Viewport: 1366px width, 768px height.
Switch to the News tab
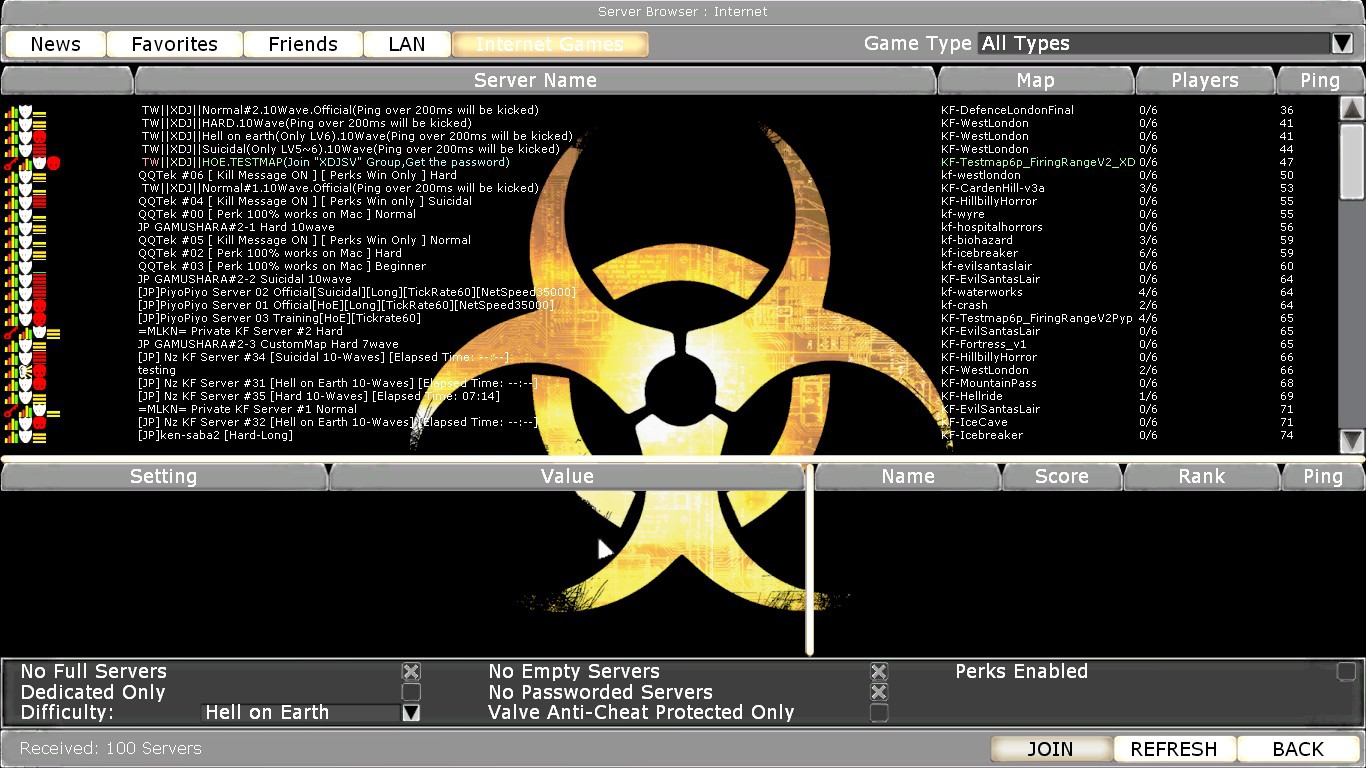tap(56, 44)
